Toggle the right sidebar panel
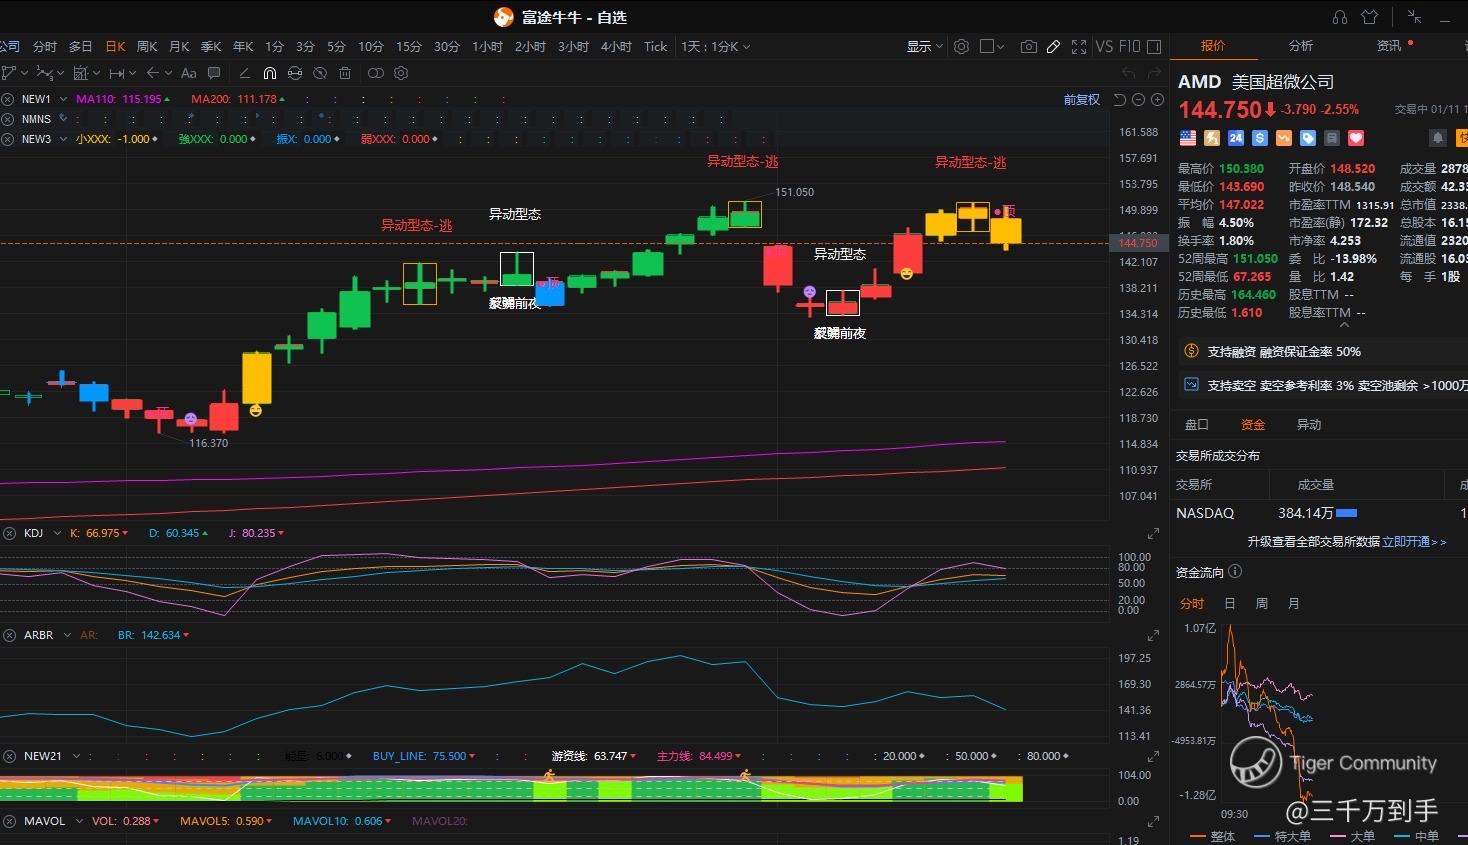 coord(1154,47)
